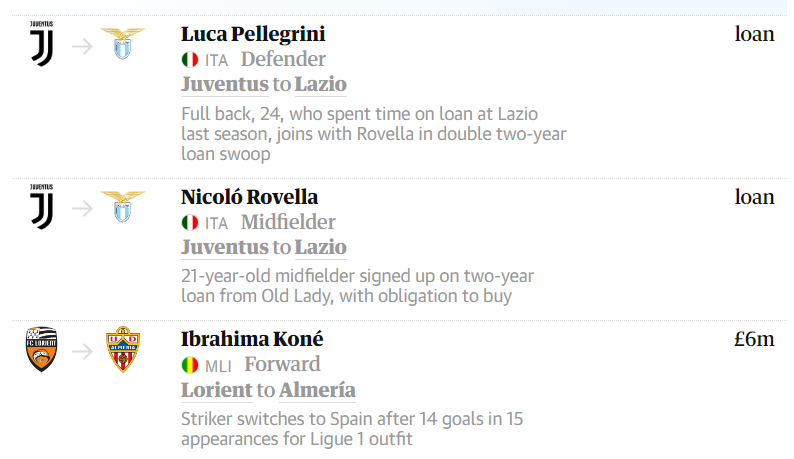Click the FC Lorient crest
The image size is (794, 459).
42,349
